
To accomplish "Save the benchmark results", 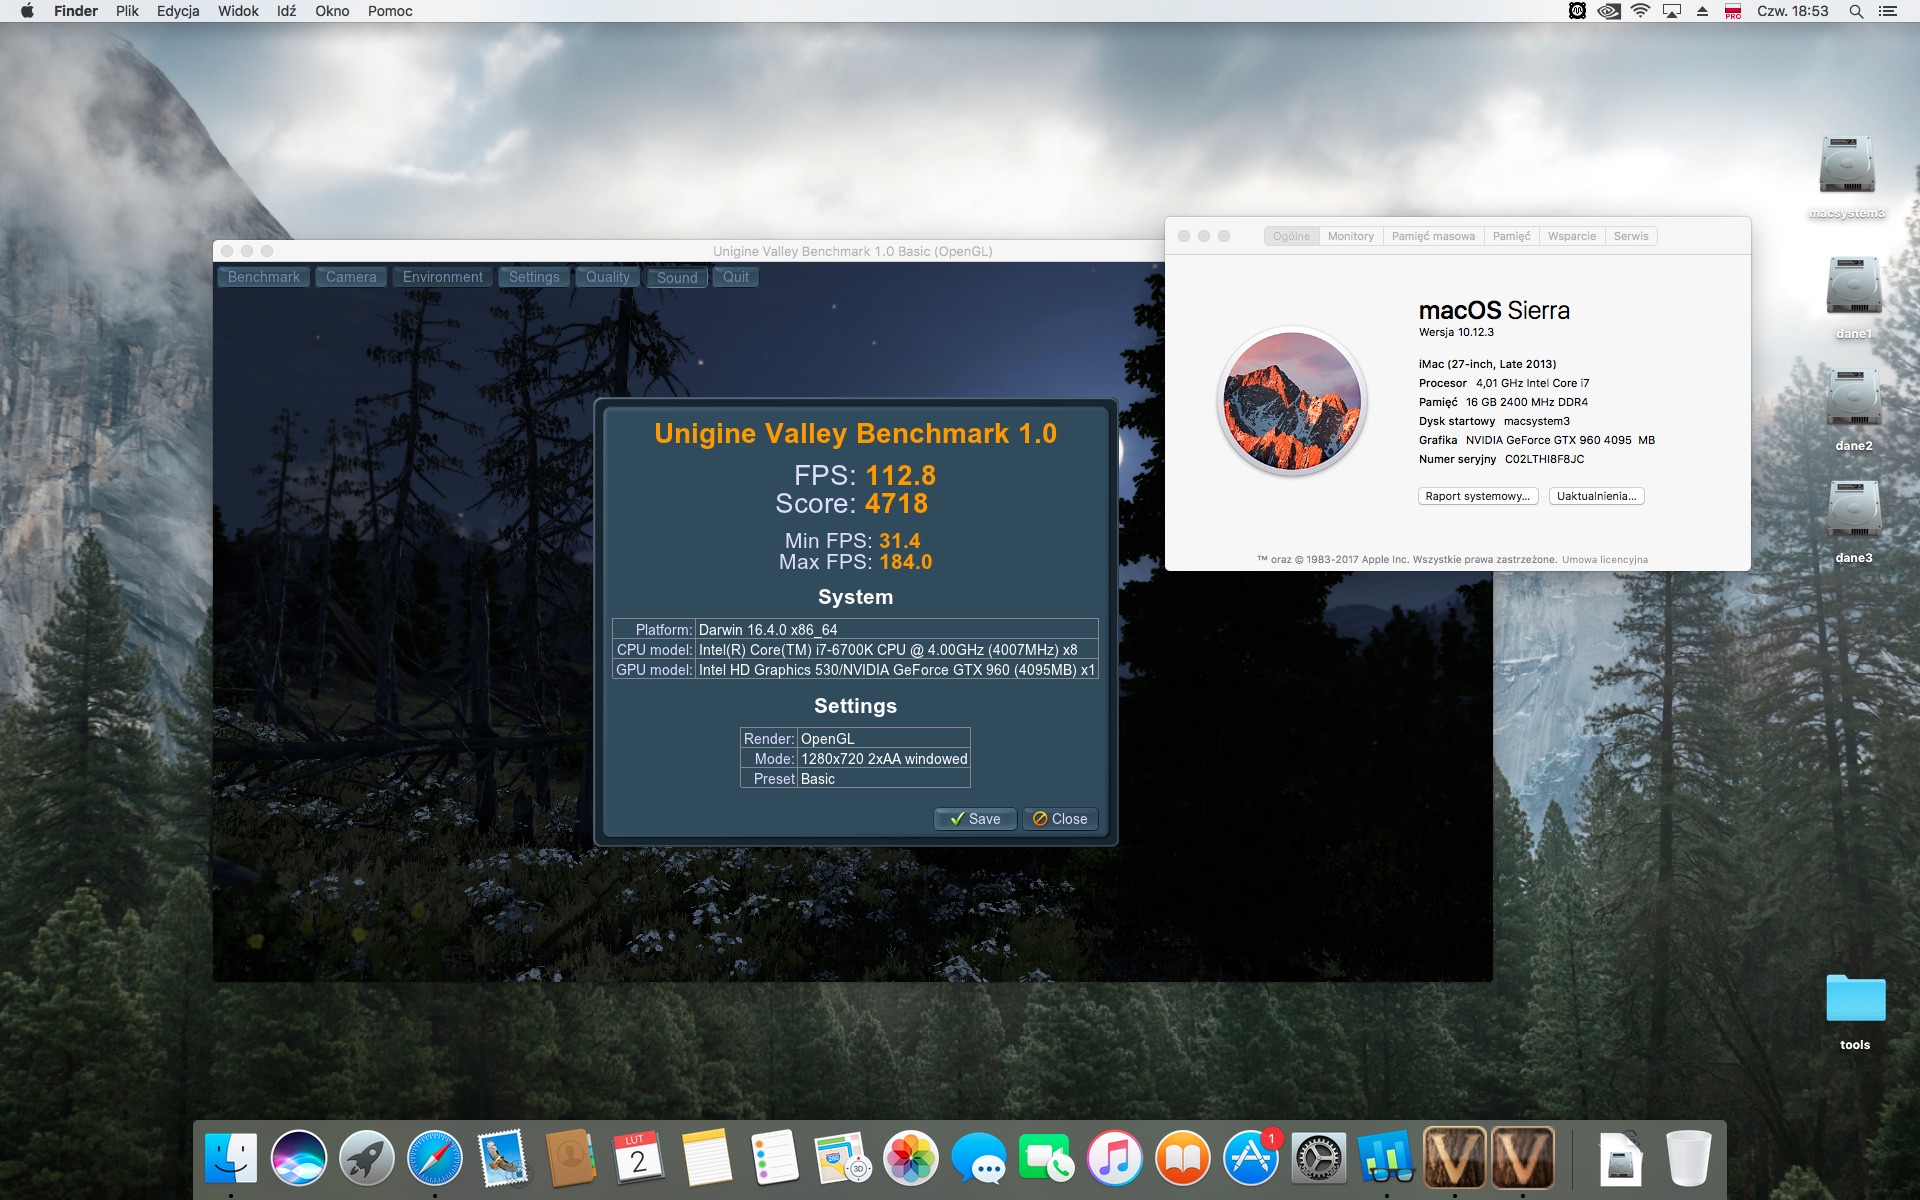I will click(x=975, y=819).
